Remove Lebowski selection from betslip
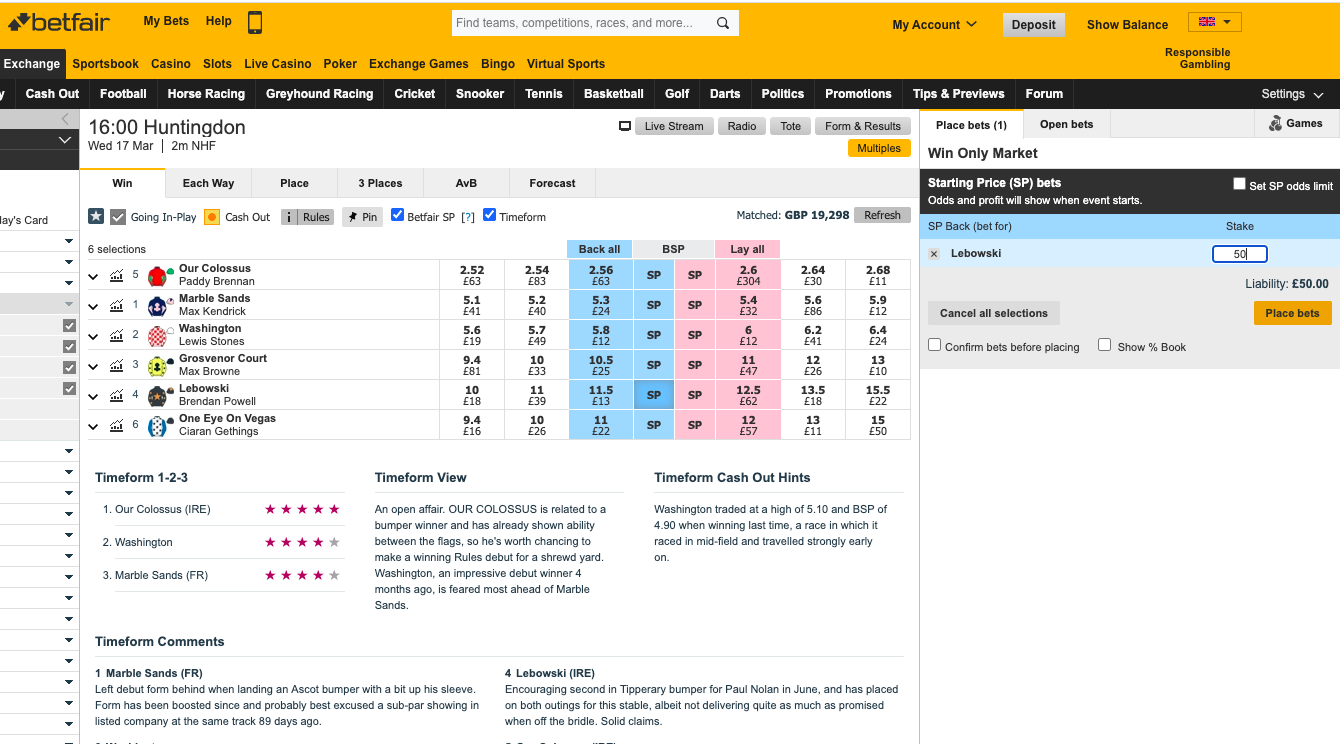Image resolution: width=1340 pixels, height=744 pixels. 934,254
